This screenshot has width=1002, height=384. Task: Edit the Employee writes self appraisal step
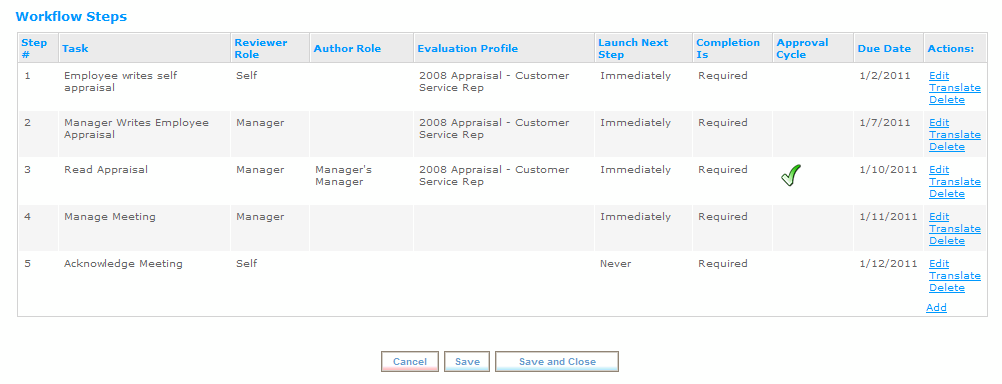[939, 75]
